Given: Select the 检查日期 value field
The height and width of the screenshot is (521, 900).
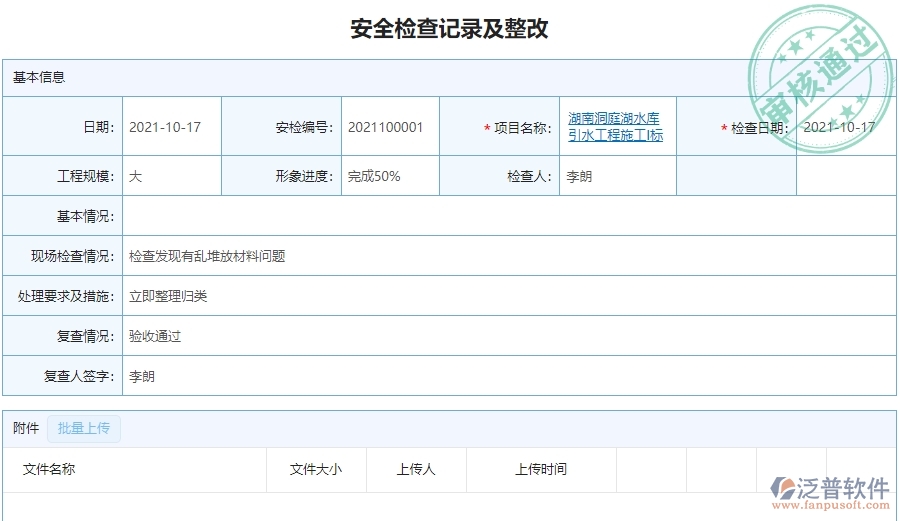Looking at the screenshot, I should (845, 127).
